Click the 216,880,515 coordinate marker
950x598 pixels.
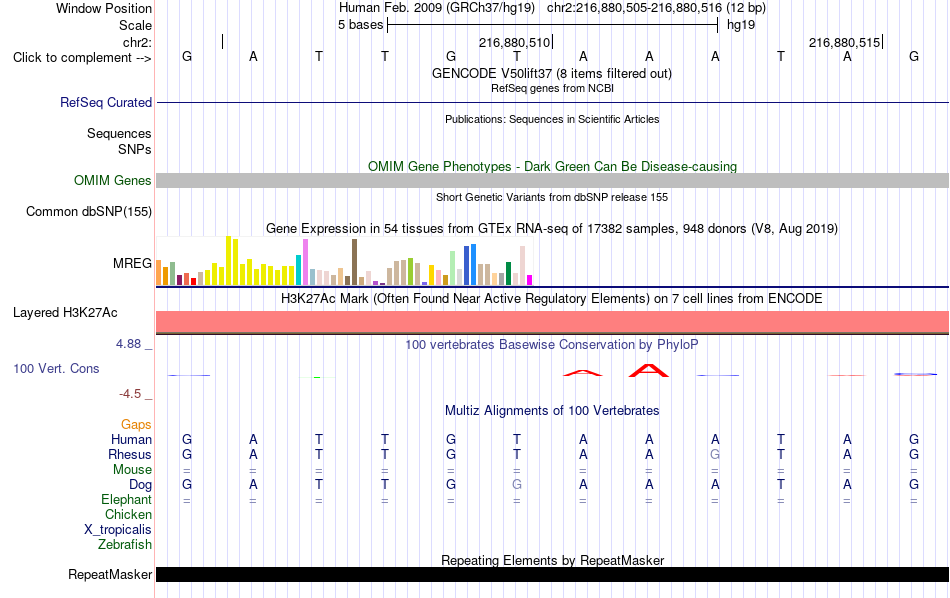click(845, 42)
